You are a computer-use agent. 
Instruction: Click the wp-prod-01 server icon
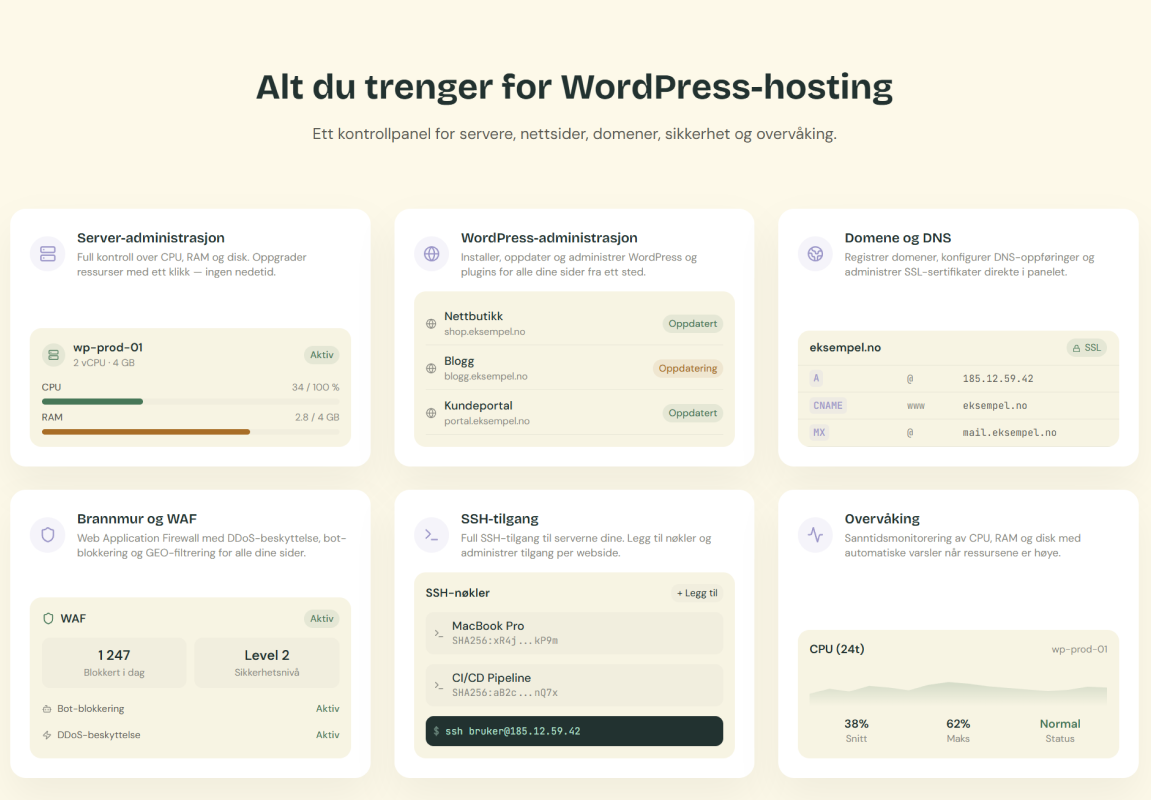click(x=53, y=354)
